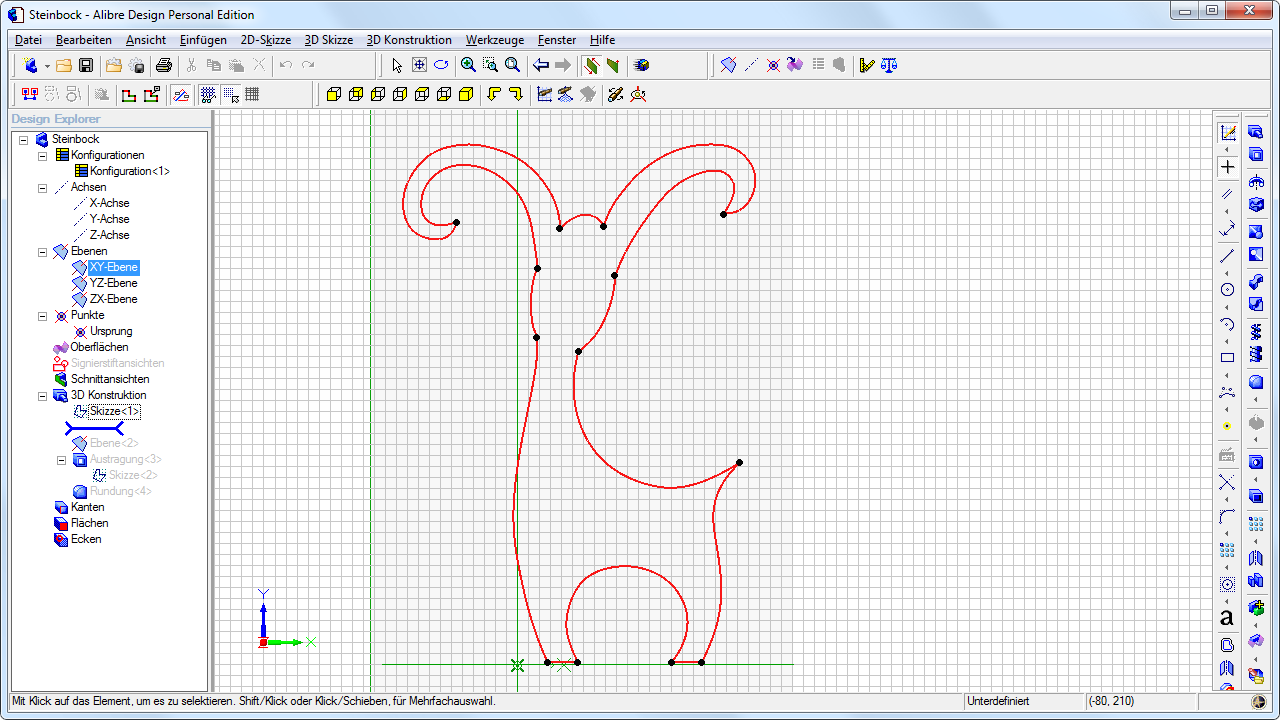
Task: Select the Schnittansichten item
Action: pos(110,379)
